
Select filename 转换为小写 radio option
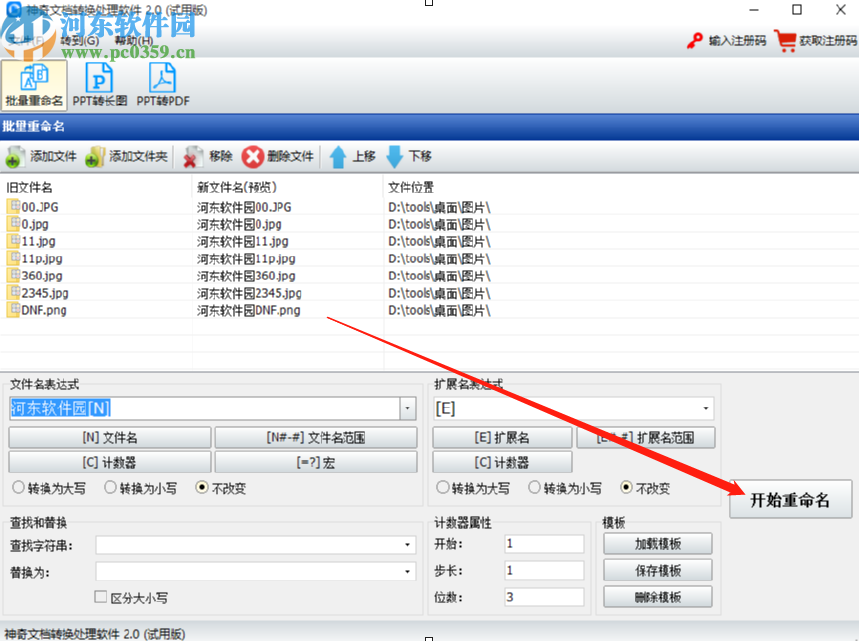coord(110,487)
